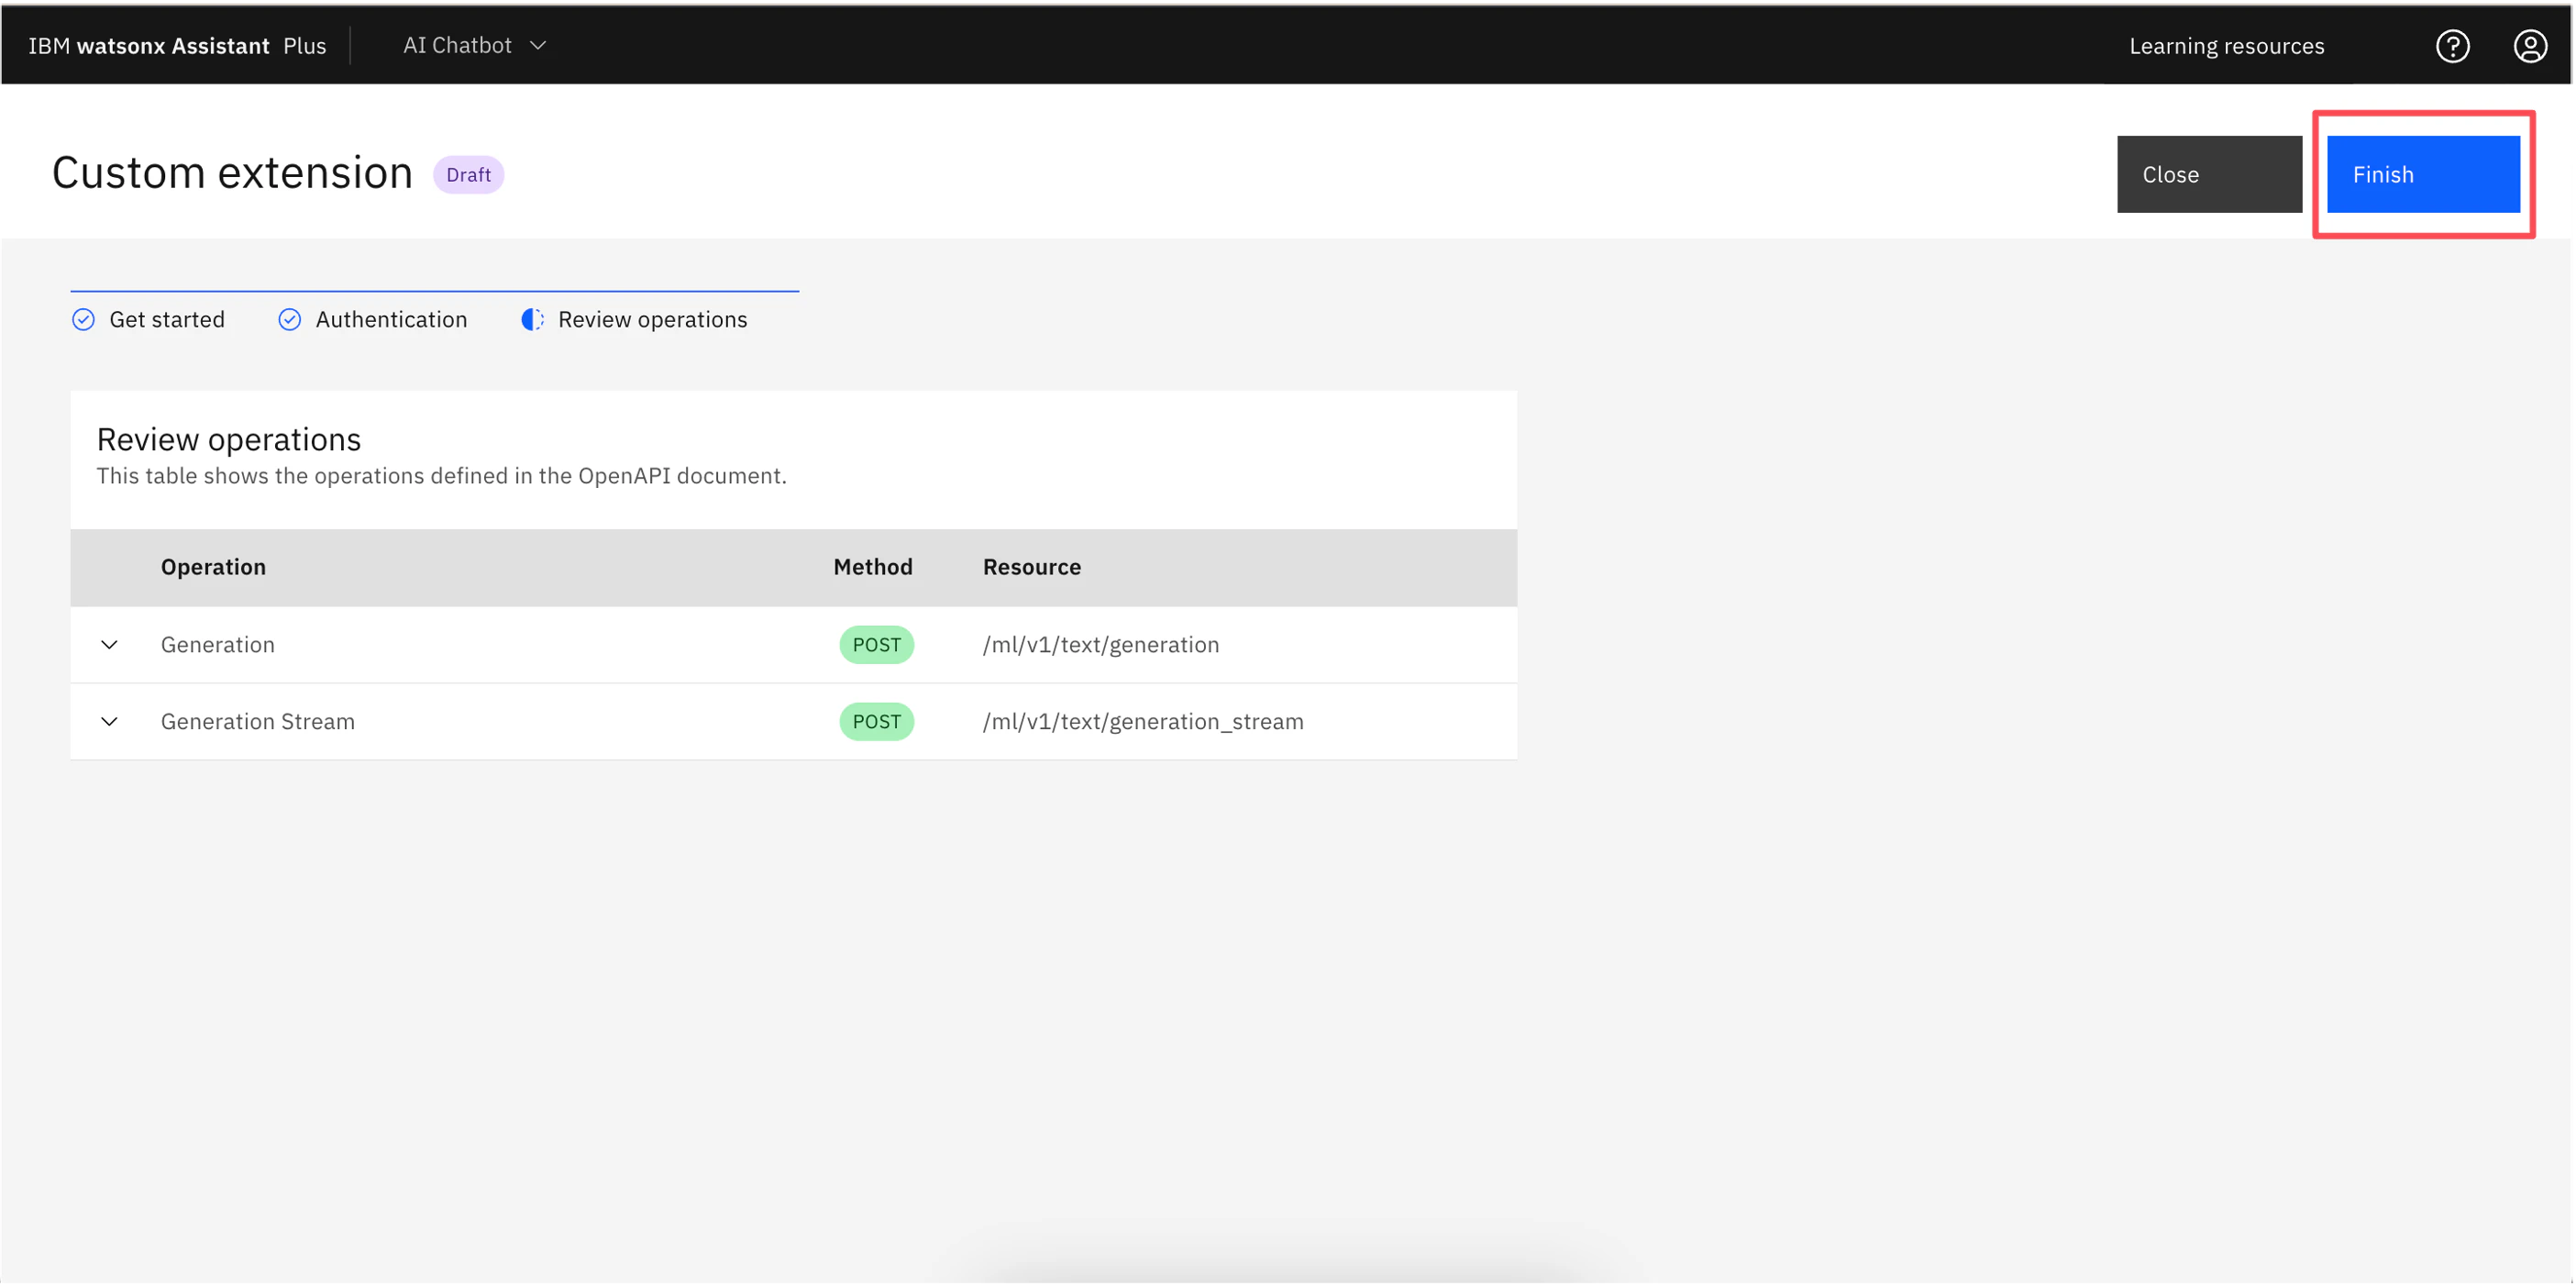The height and width of the screenshot is (1286, 2576).
Task: Click the Review operations progress icon
Action: [532, 320]
